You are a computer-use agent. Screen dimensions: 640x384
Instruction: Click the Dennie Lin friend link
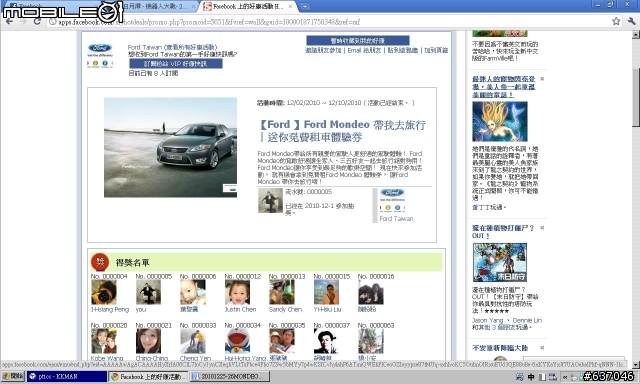(527, 320)
